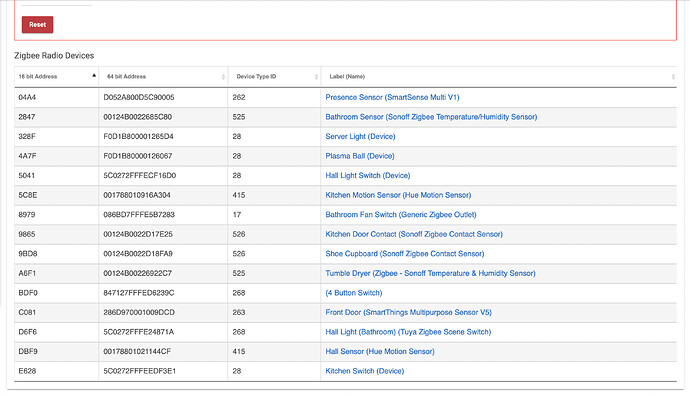Select 16 bit address 8979
690x396 pixels.
click(x=26, y=215)
